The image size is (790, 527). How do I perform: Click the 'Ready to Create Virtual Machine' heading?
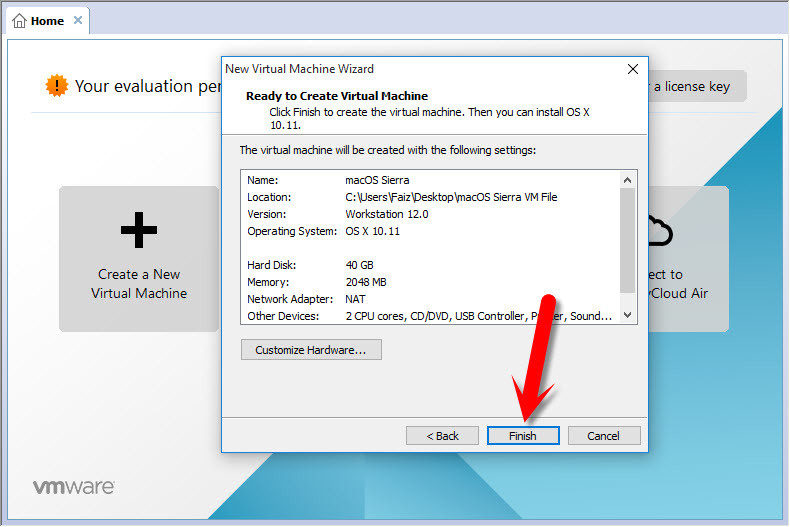coord(337,96)
